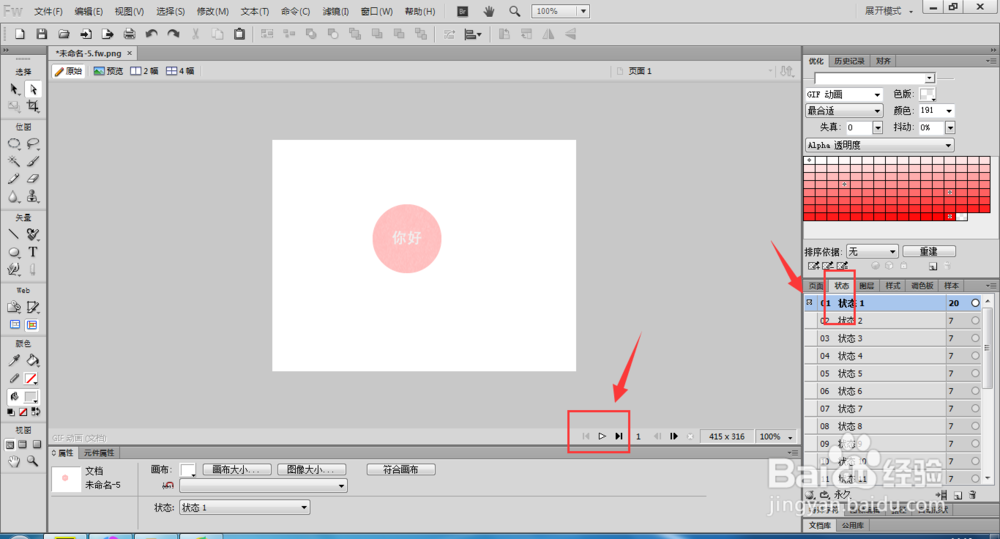Select the Ellipse shape tool
The height and width of the screenshot is (539, 1000).
pos(14,252)
